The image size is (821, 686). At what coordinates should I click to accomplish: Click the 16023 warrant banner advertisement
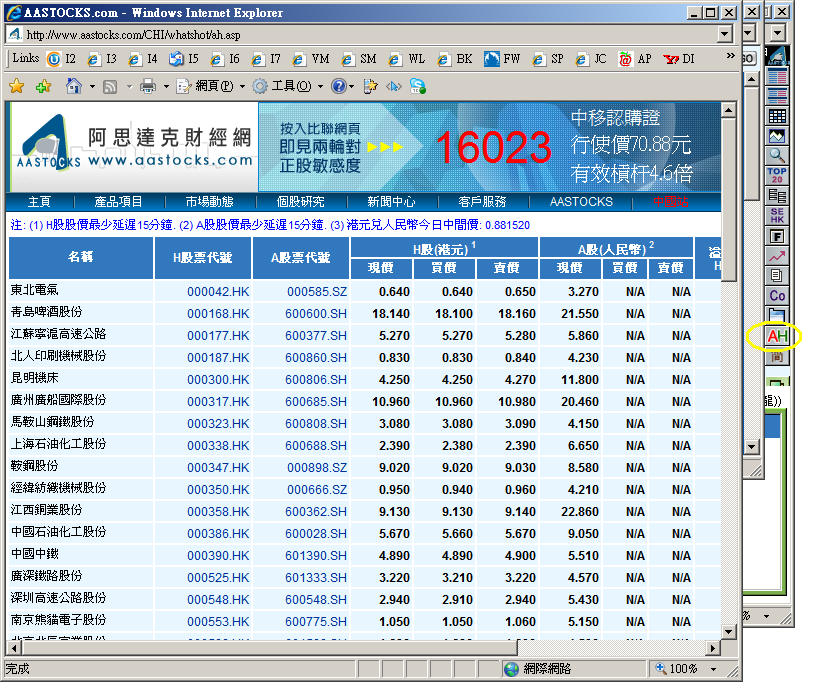[490, 147]
